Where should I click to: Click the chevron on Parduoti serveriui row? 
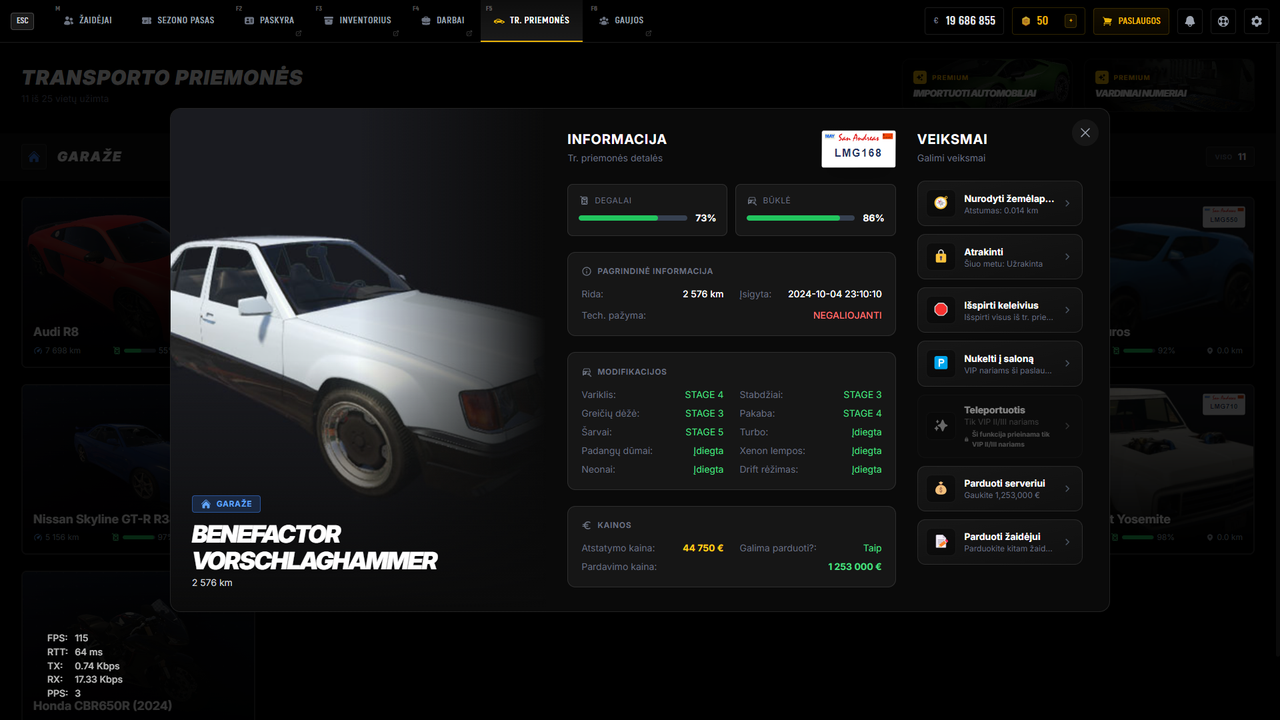point(1067,489)
